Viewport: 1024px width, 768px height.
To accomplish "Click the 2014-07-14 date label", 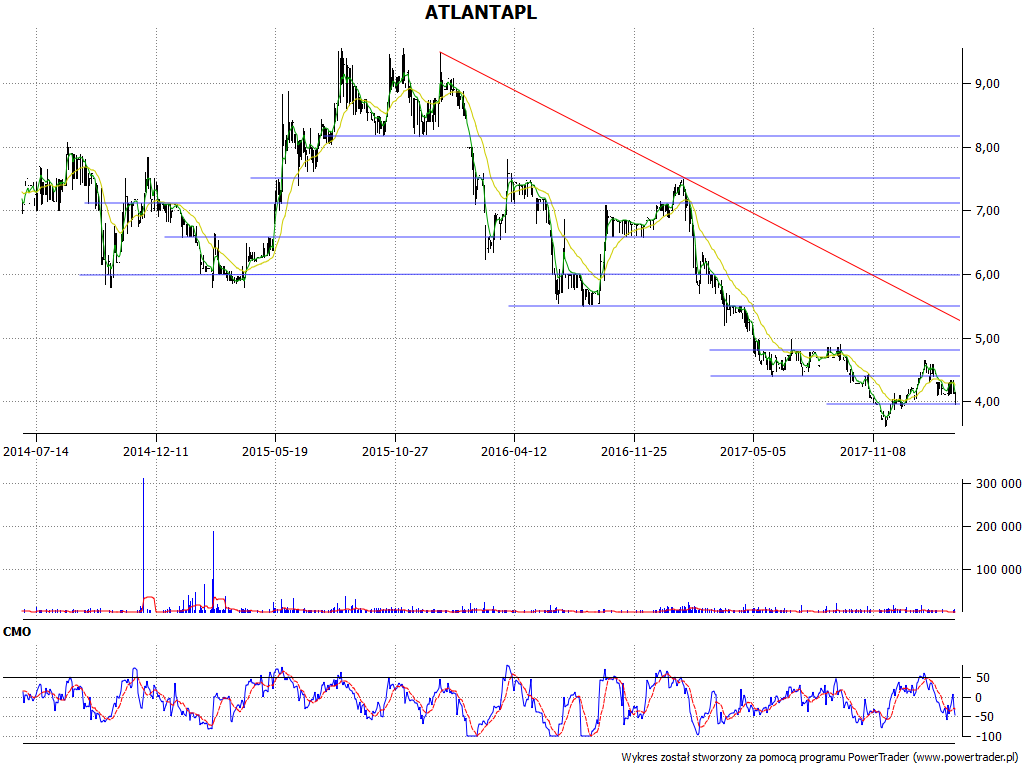I will coord(36,451).
